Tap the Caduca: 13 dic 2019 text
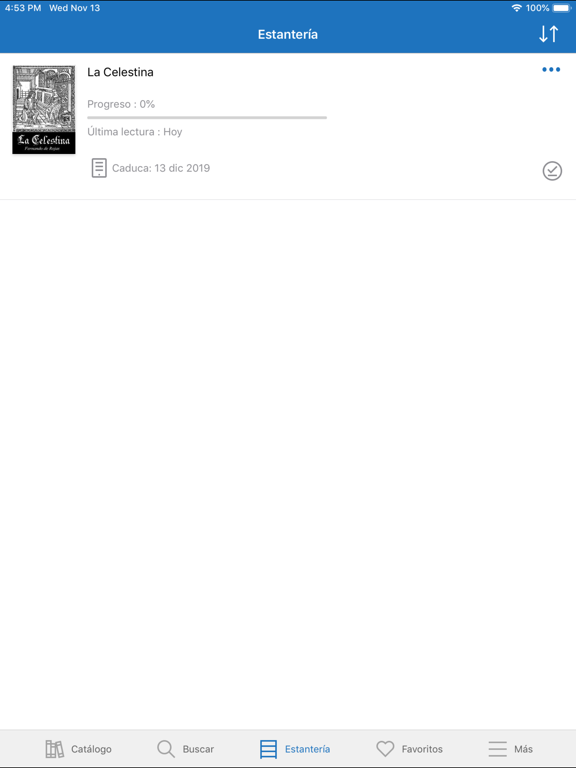576x768 pixels. (x=161, y=168)
